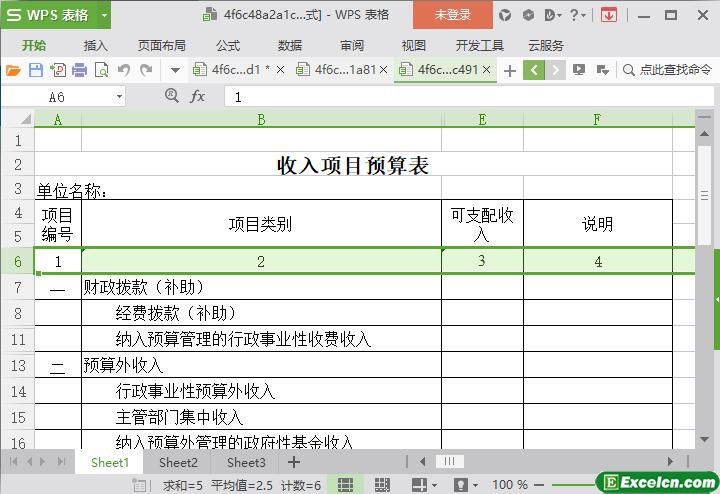The width and height of the screenshot is (720, 494).
Task: Select the Sheet2 worksheet tab
Action: coord(178,462)
